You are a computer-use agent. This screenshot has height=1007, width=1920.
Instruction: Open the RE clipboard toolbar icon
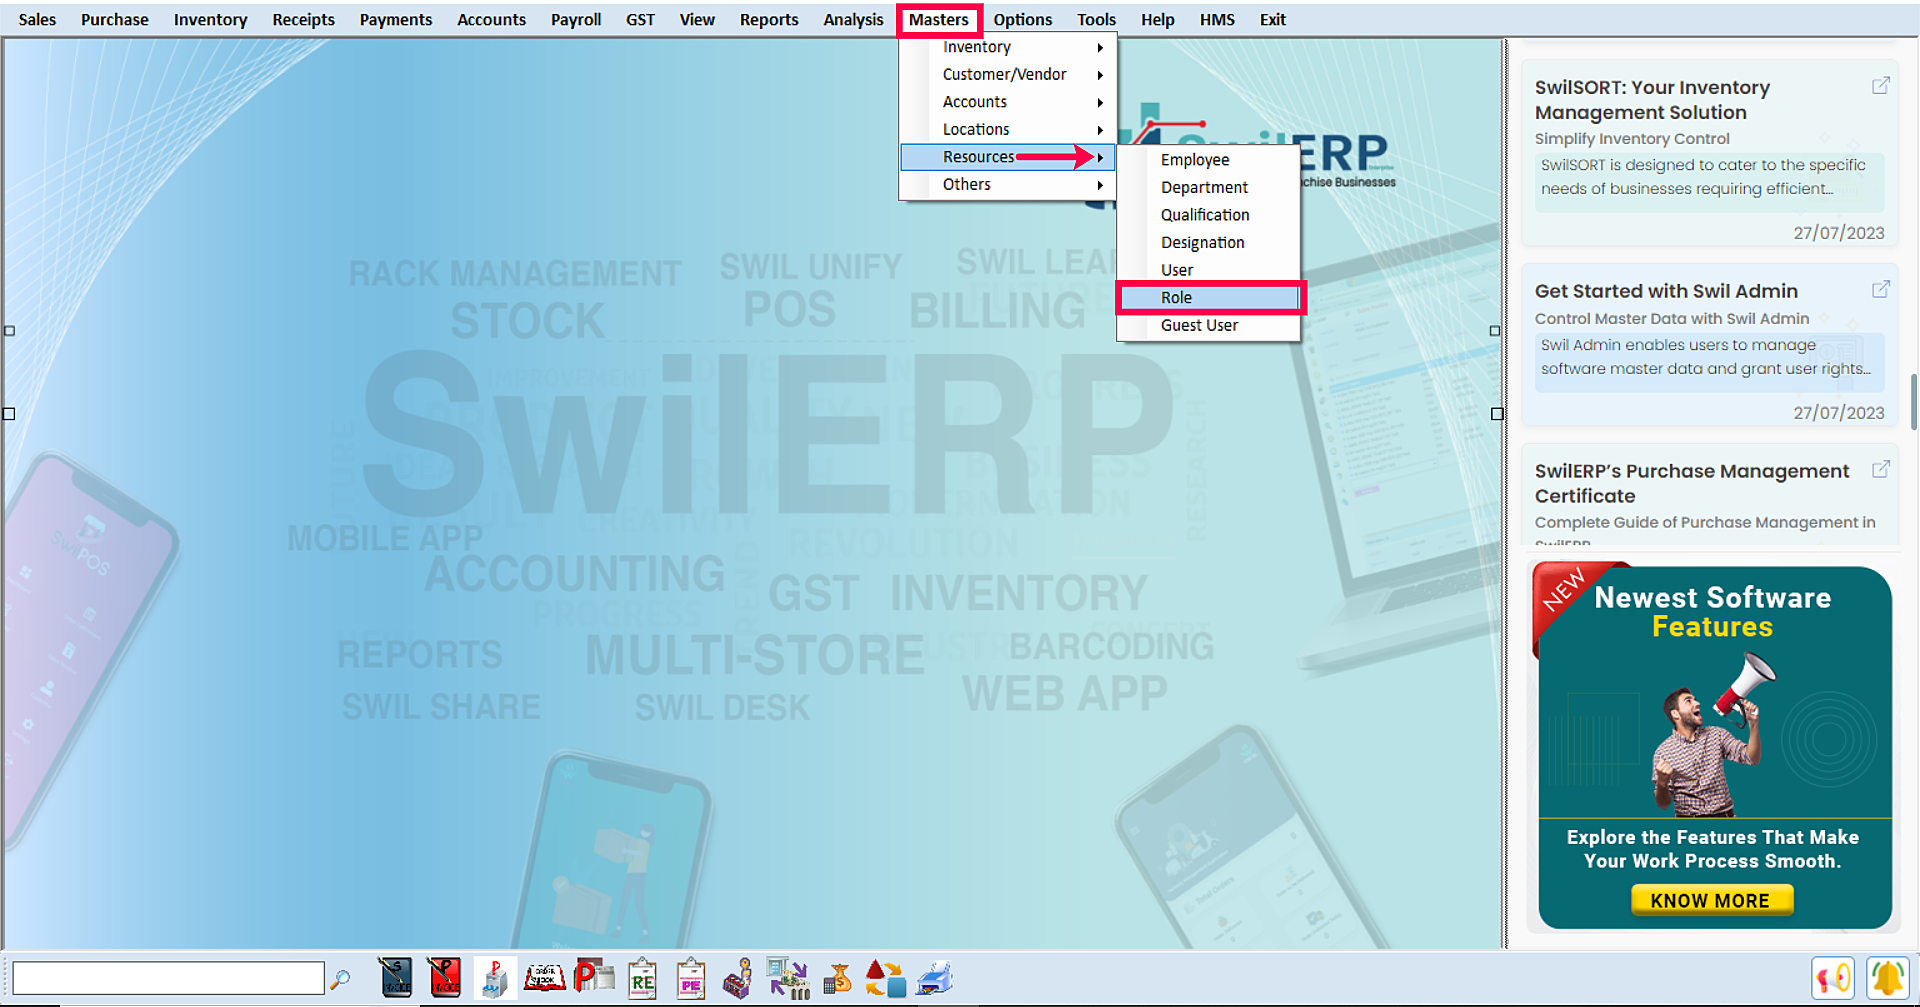click(642, 979)
